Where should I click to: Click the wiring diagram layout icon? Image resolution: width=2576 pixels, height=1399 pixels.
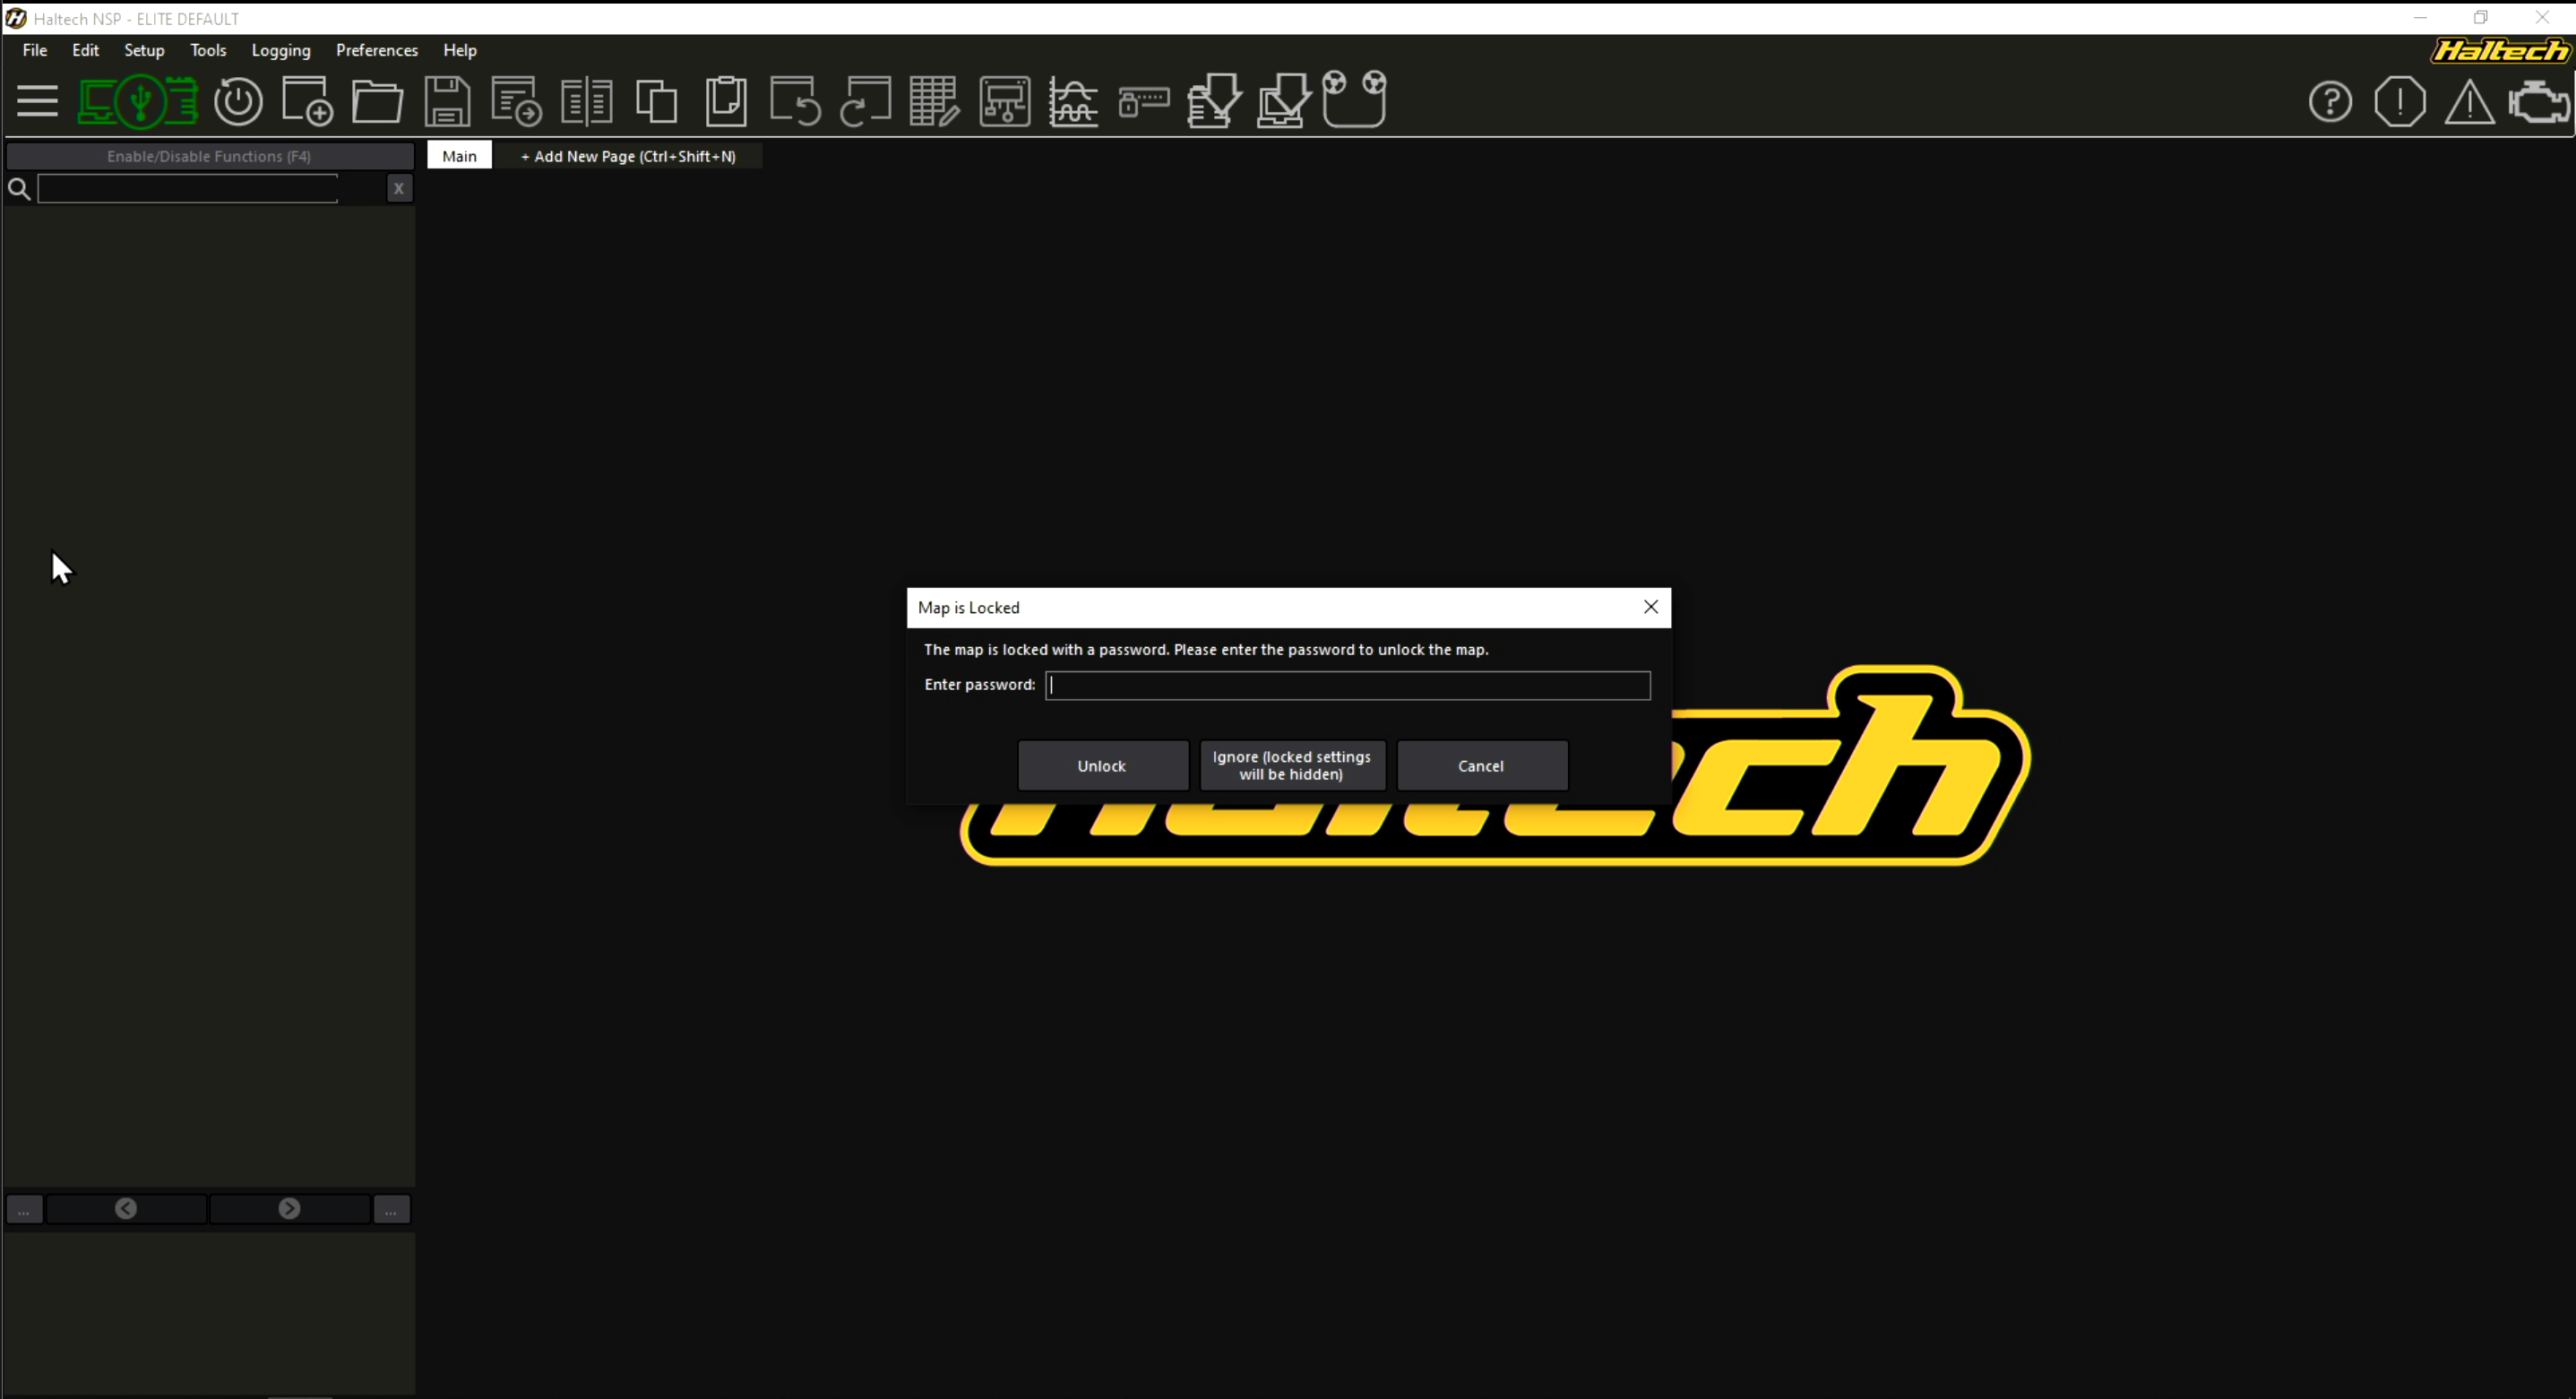1004,101
